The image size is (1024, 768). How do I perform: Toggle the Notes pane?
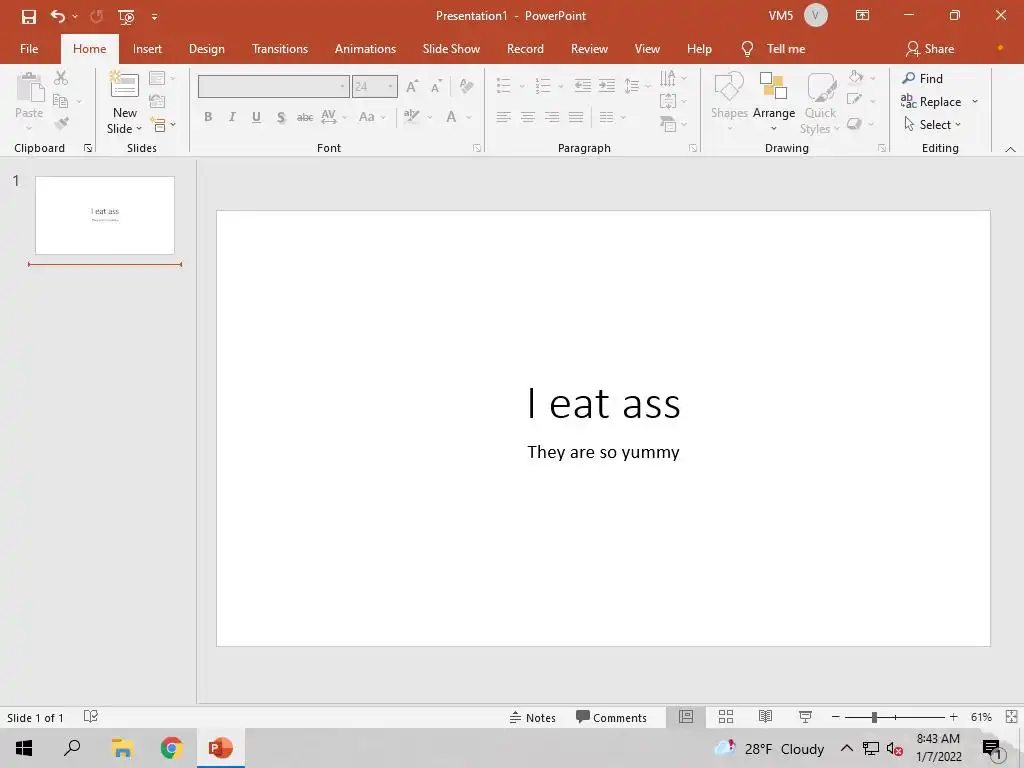click(x=532, y=717)
